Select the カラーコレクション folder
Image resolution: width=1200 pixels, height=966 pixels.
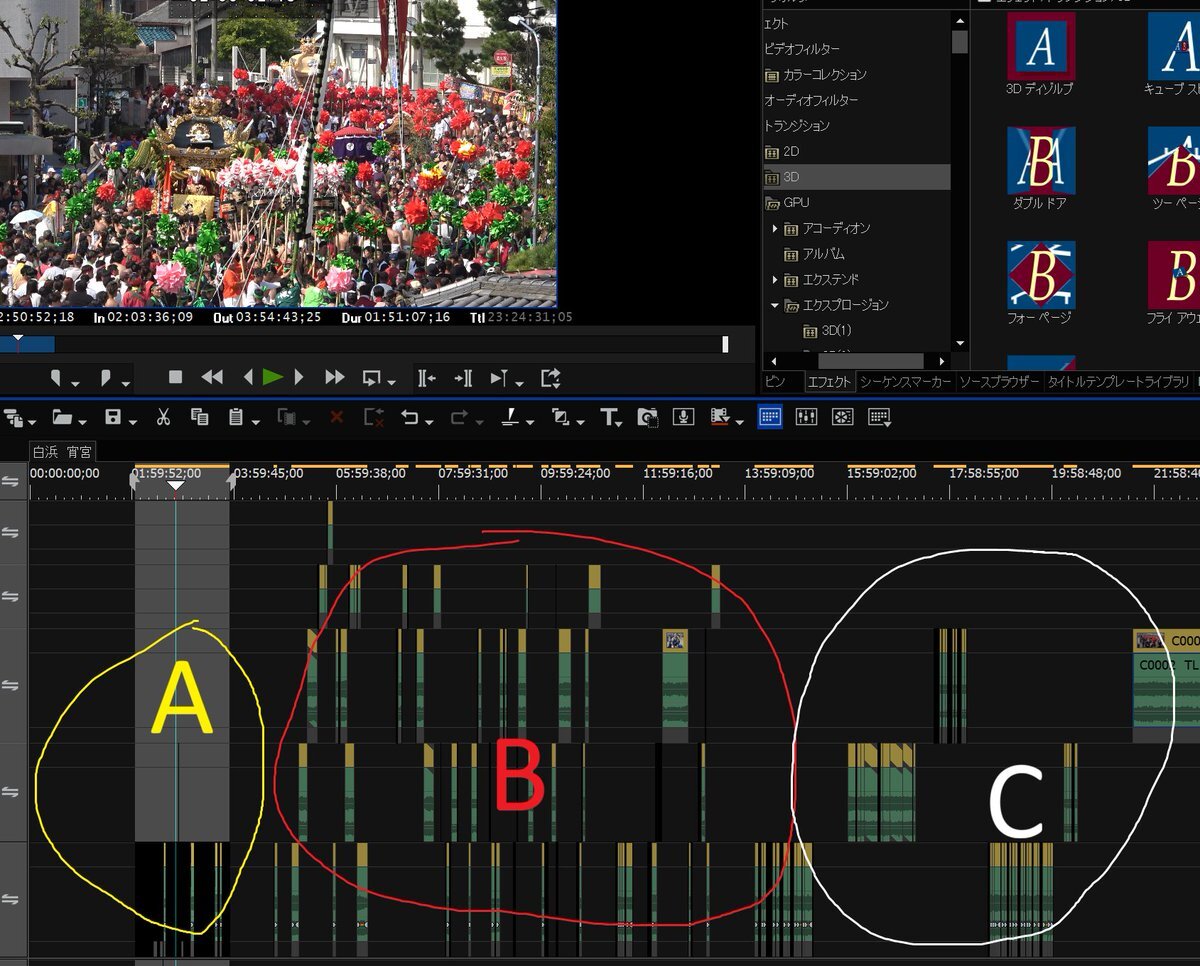816,75
